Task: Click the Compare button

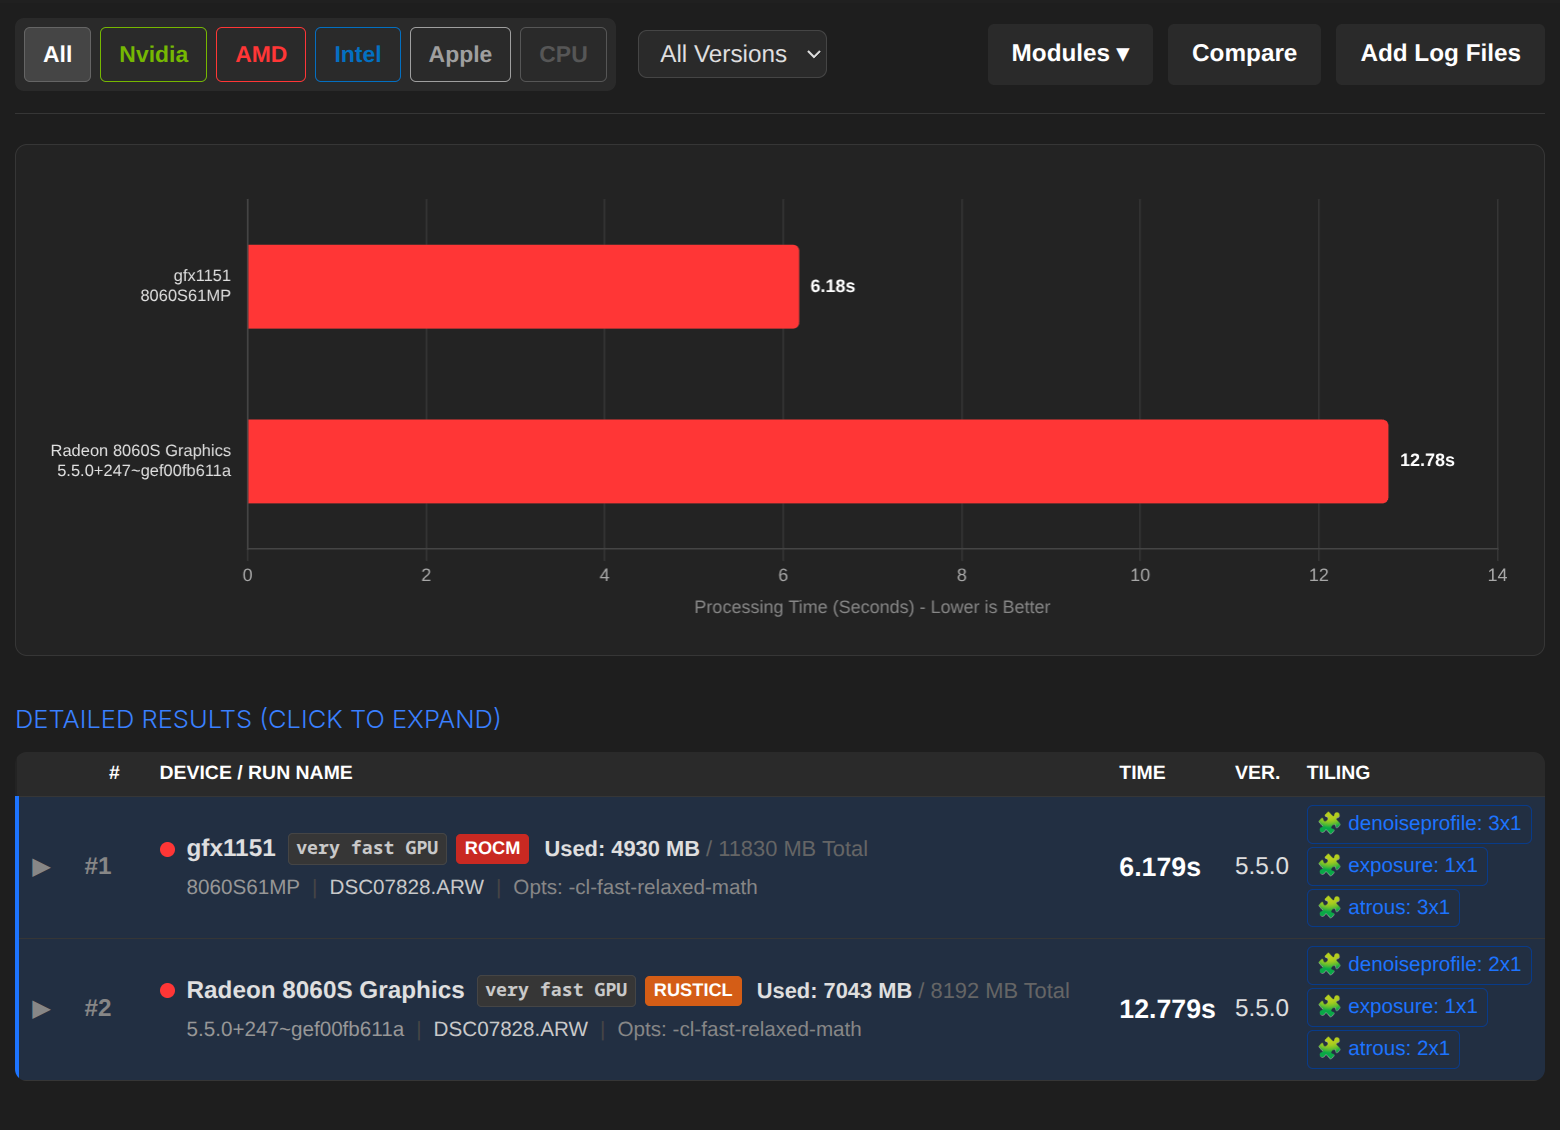Action: [x=1244, y=54]
